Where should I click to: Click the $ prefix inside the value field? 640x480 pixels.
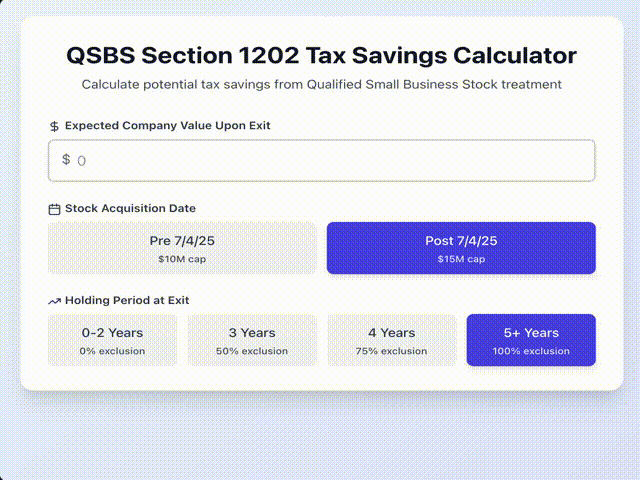(x=66, y=160)
